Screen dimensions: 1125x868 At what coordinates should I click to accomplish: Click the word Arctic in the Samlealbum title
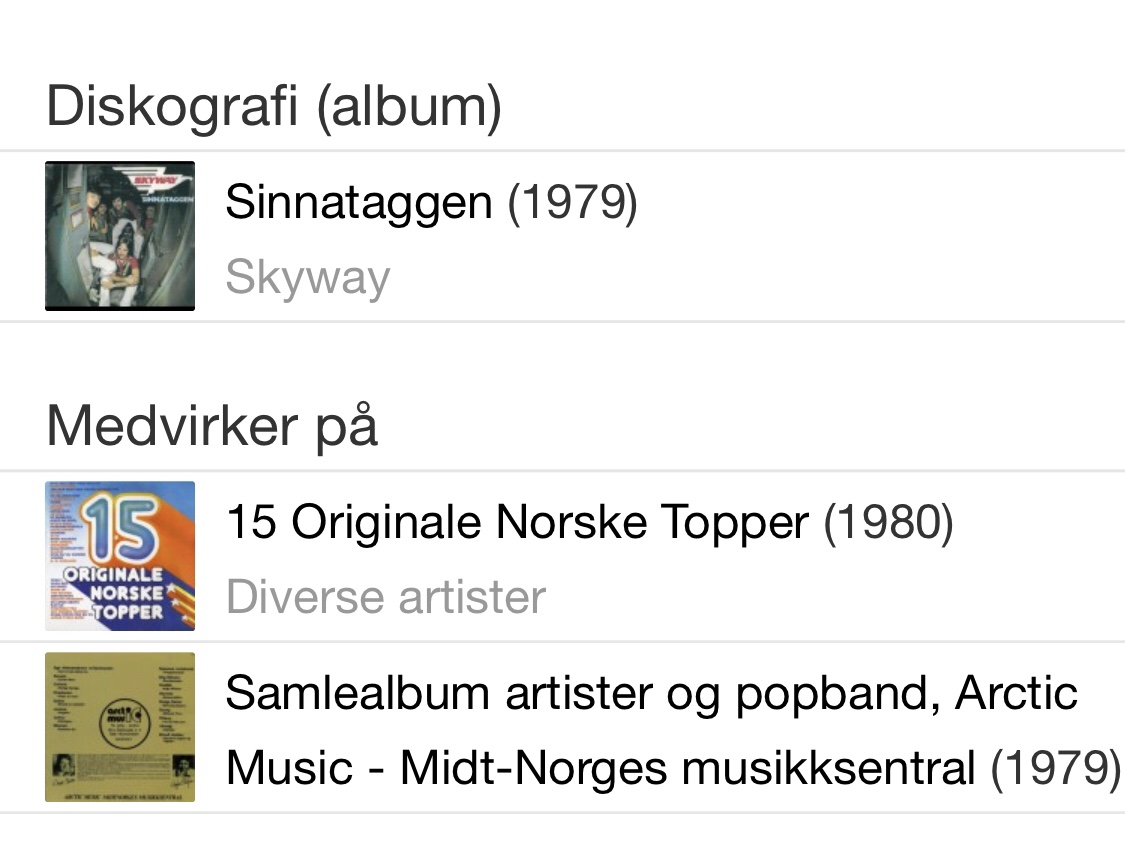(x=1016, y=693)
